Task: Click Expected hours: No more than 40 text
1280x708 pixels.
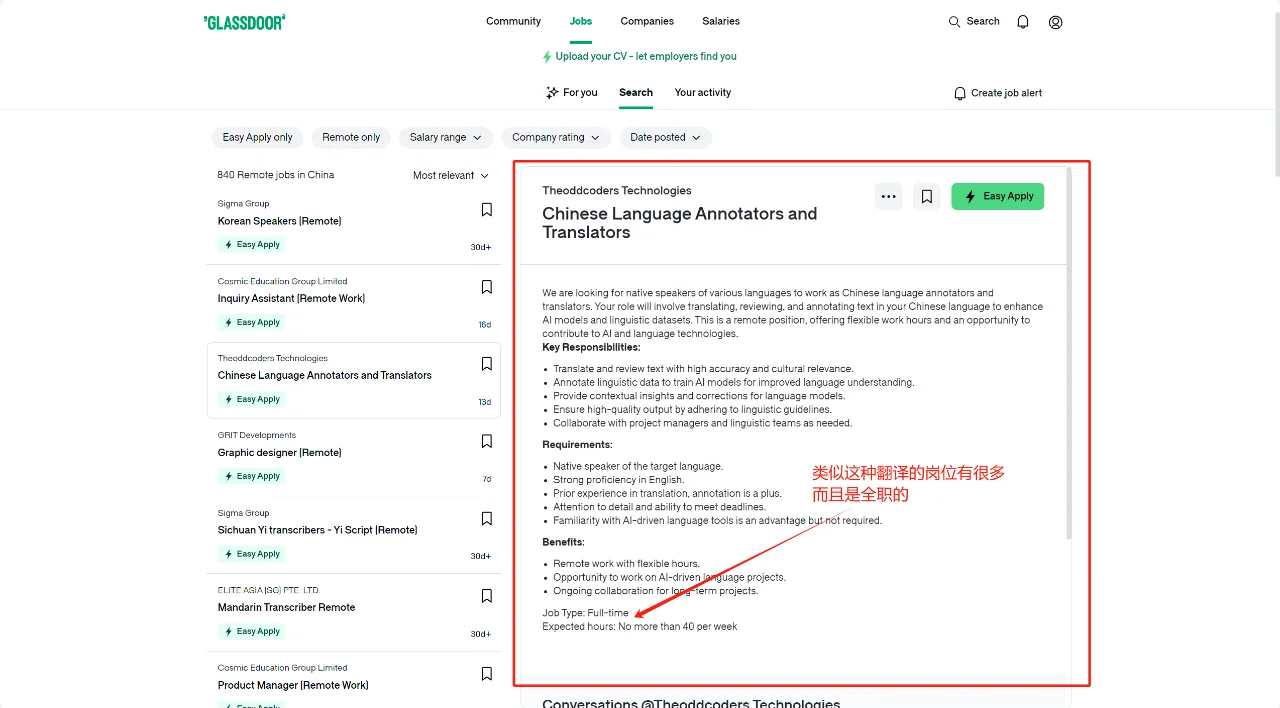Action: tap(639, 627)
